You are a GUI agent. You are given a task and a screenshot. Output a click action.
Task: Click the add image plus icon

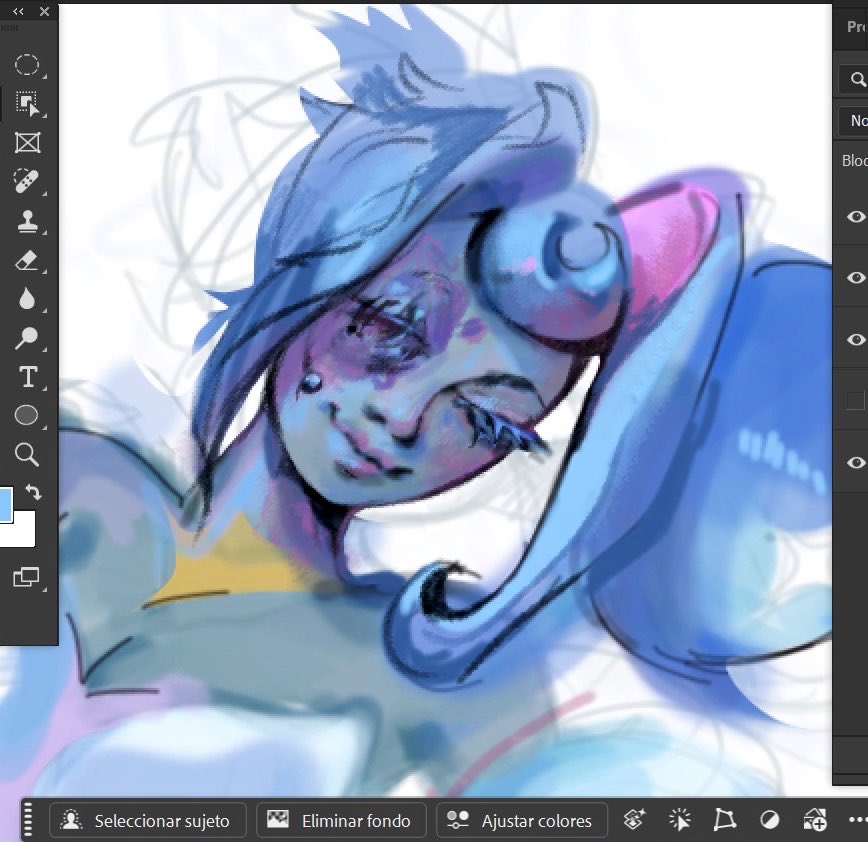tap(815, 819)
